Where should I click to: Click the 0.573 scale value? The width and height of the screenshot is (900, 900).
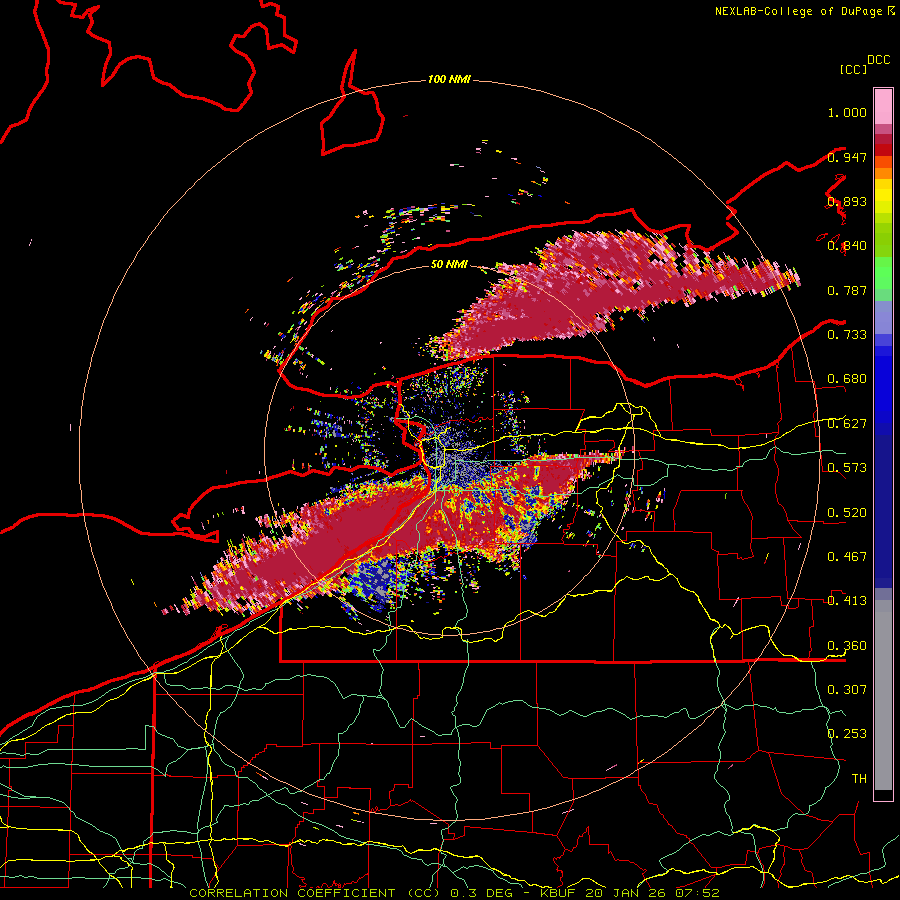click(847, 468)
